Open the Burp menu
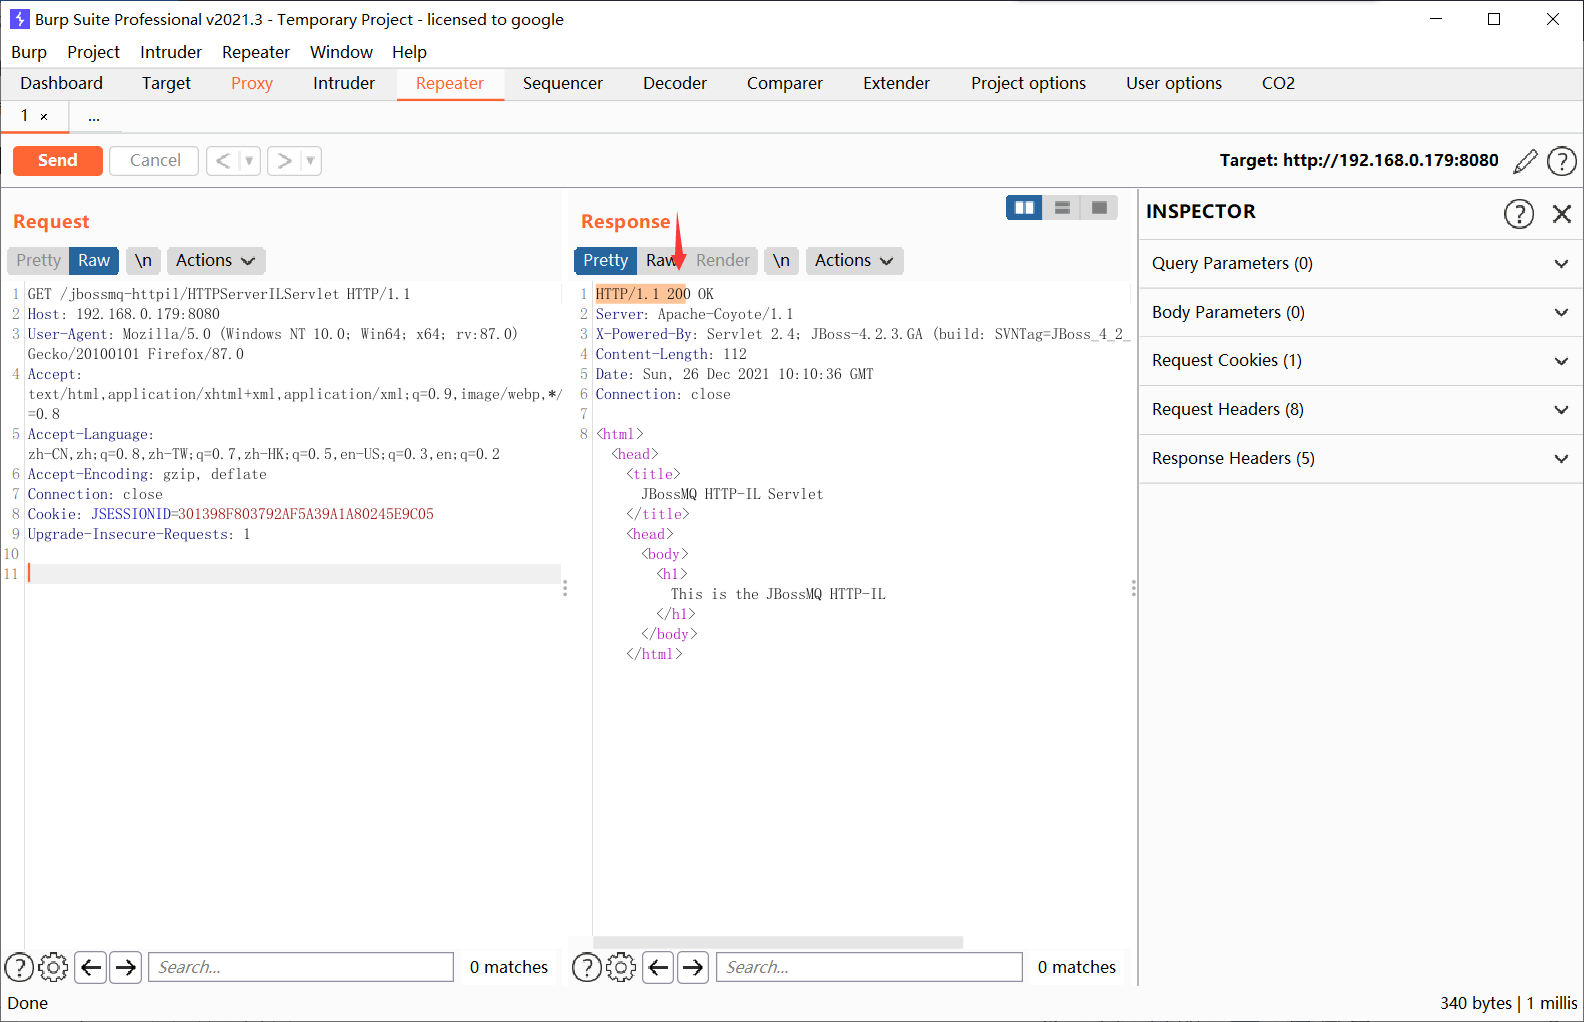The height and width of the screenshot is (1022, 1584). 29,52
